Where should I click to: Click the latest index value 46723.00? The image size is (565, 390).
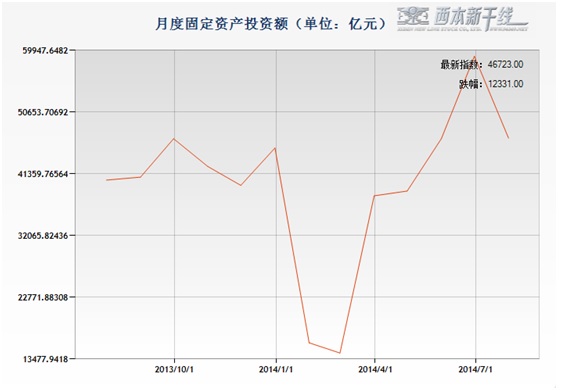[x=505, y=65]
